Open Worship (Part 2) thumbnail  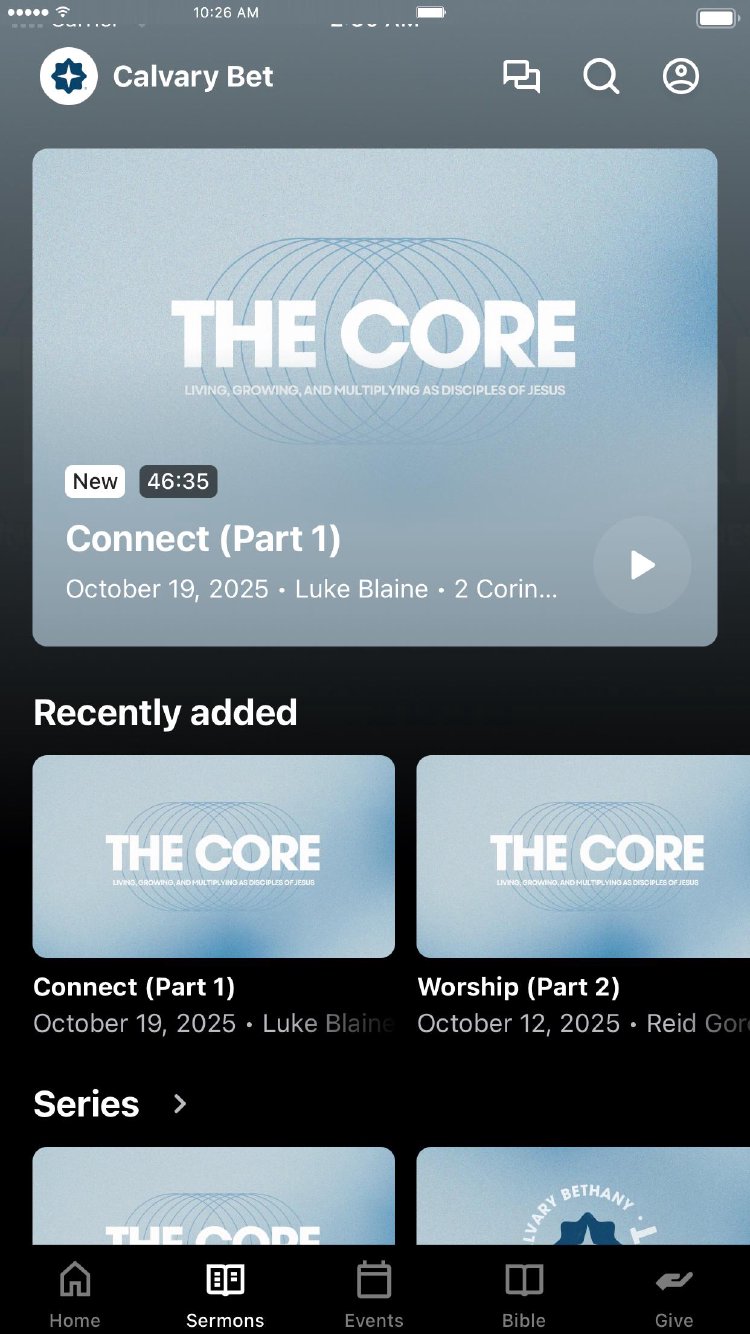tap(583, 856)
